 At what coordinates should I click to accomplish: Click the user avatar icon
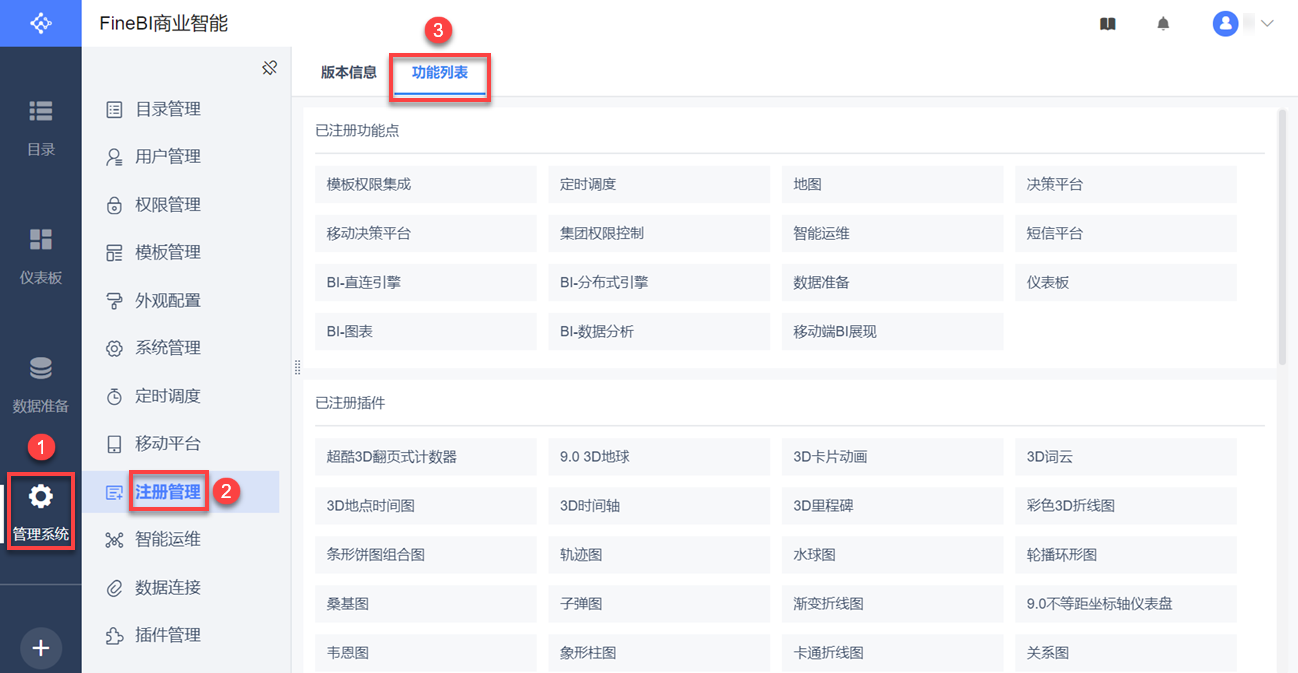pyautogui.click(x=1225, y=24)
